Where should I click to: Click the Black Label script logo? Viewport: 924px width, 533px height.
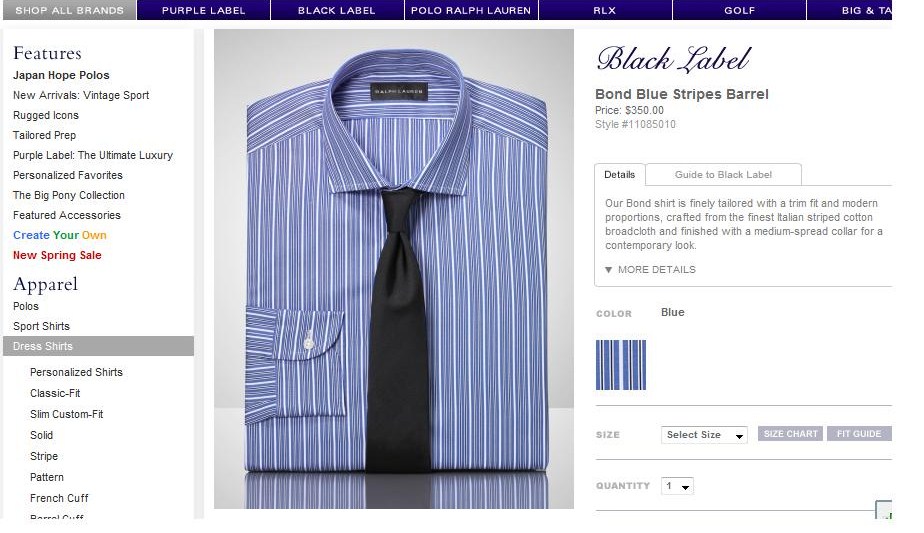pyautogui.click(x=674, y=59)
